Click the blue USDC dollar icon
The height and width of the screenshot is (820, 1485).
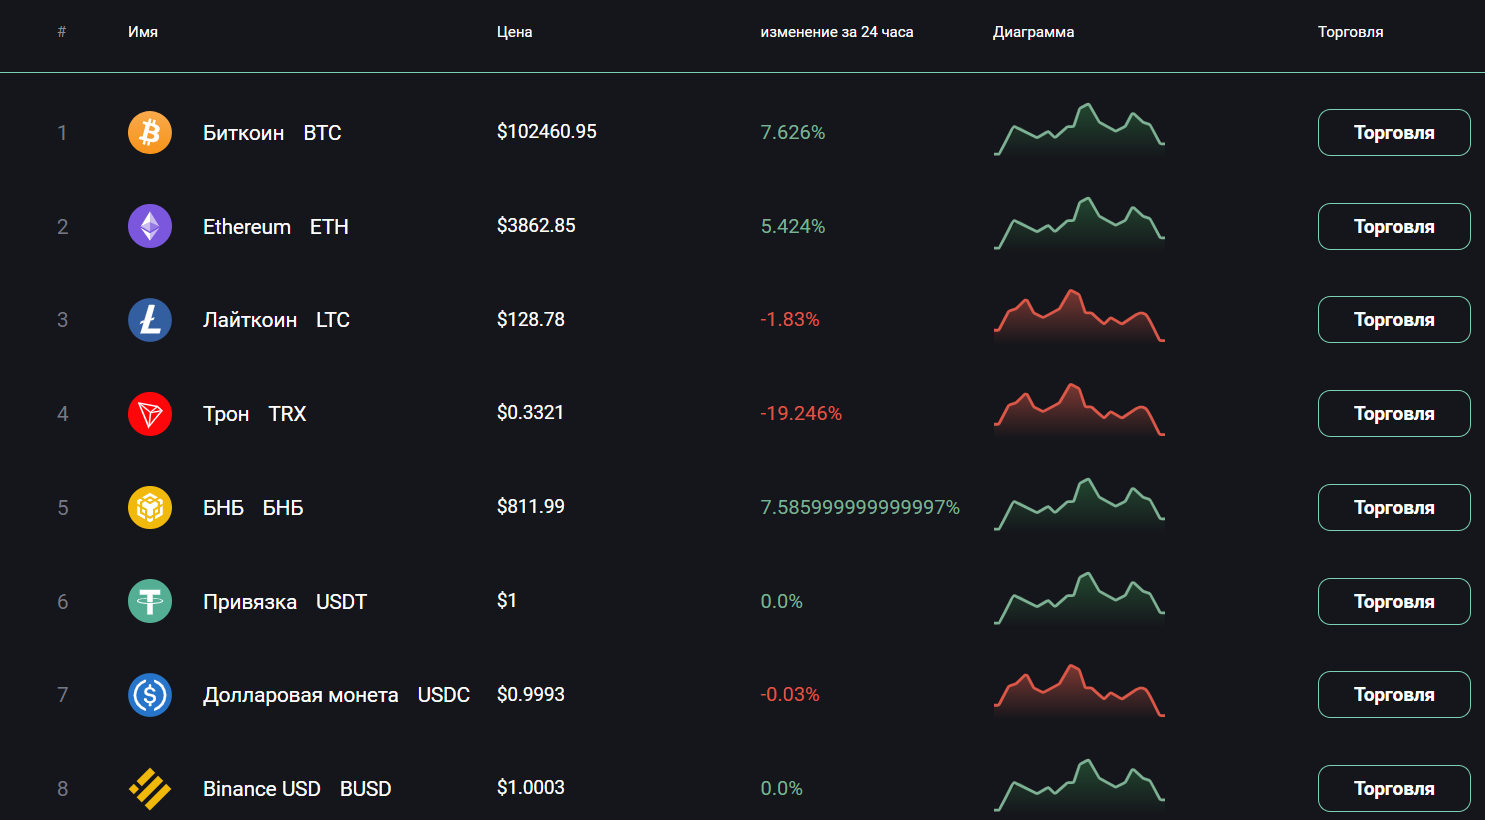click(150, 695)
